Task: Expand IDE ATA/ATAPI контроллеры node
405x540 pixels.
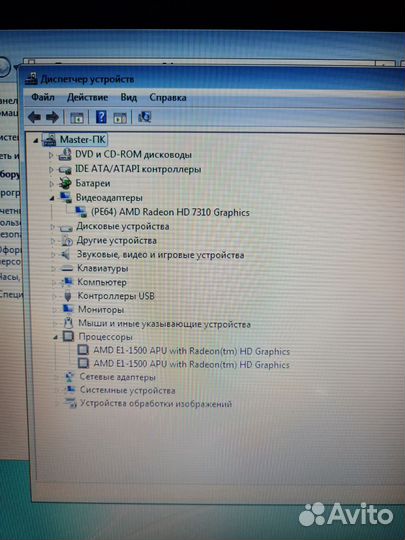Action: [51, 170]
